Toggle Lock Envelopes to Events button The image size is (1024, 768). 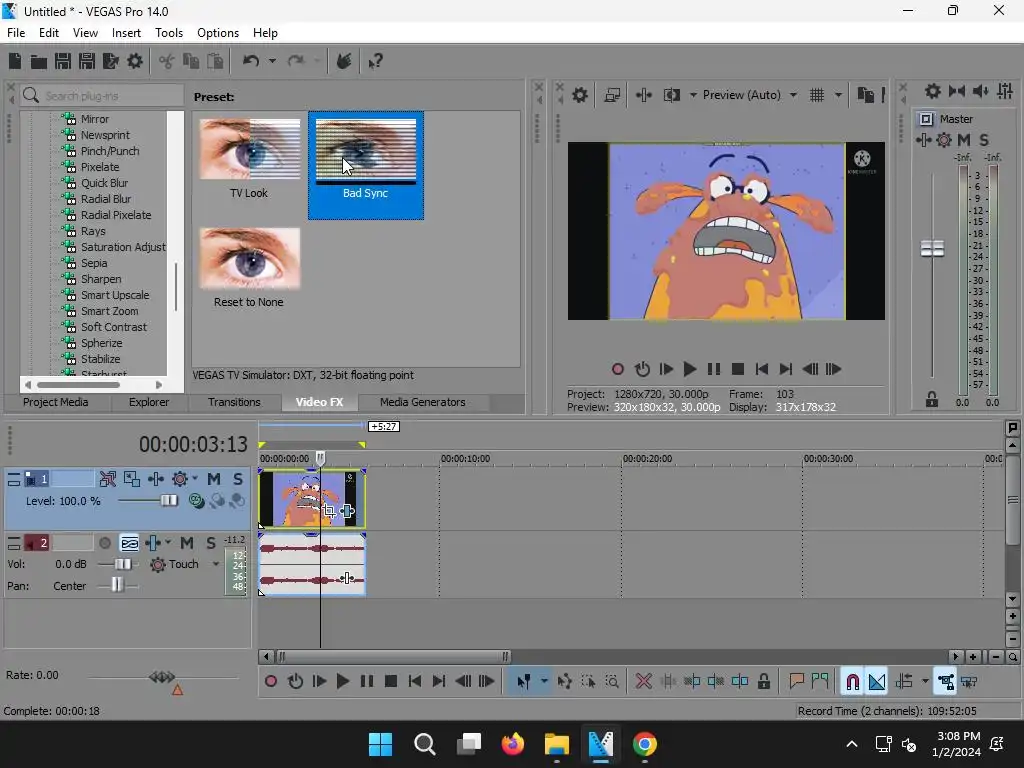(x=945, y=682)
